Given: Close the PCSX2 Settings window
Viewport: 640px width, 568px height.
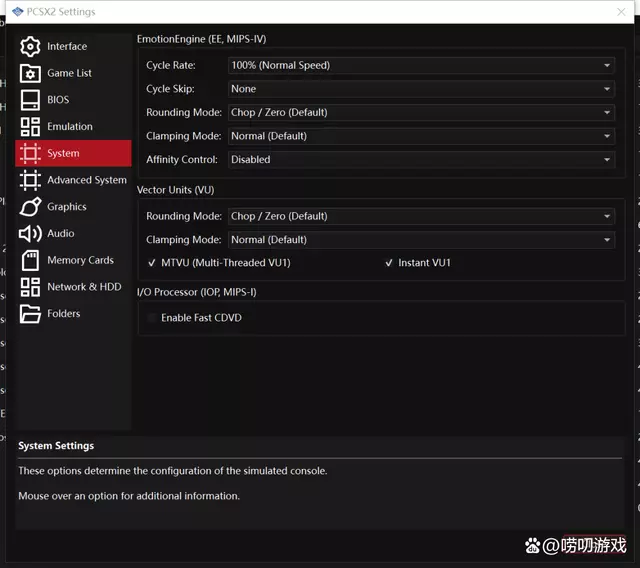Looking at the screenshot, I should [x=621, y=12].
